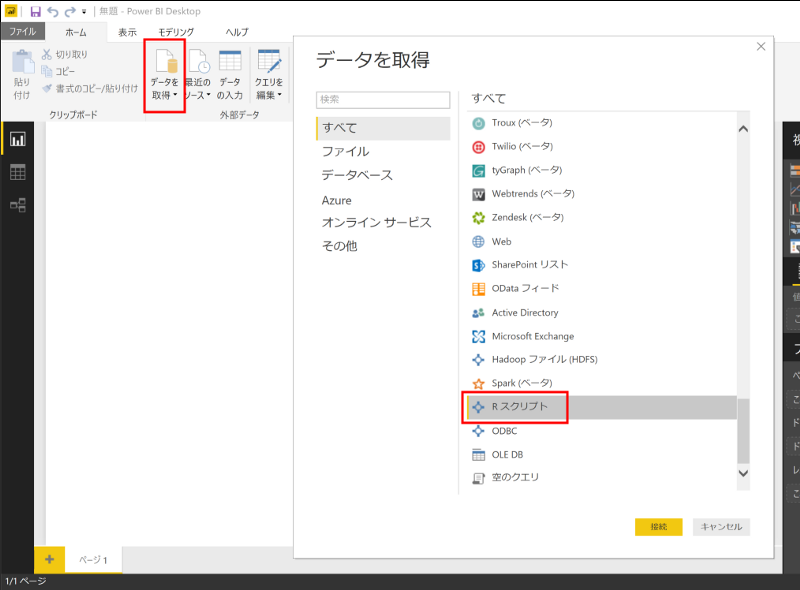This screenshot has height=590, width=800.
Task: Choose Microsoft Exchange data source
Action: (602, 336)
